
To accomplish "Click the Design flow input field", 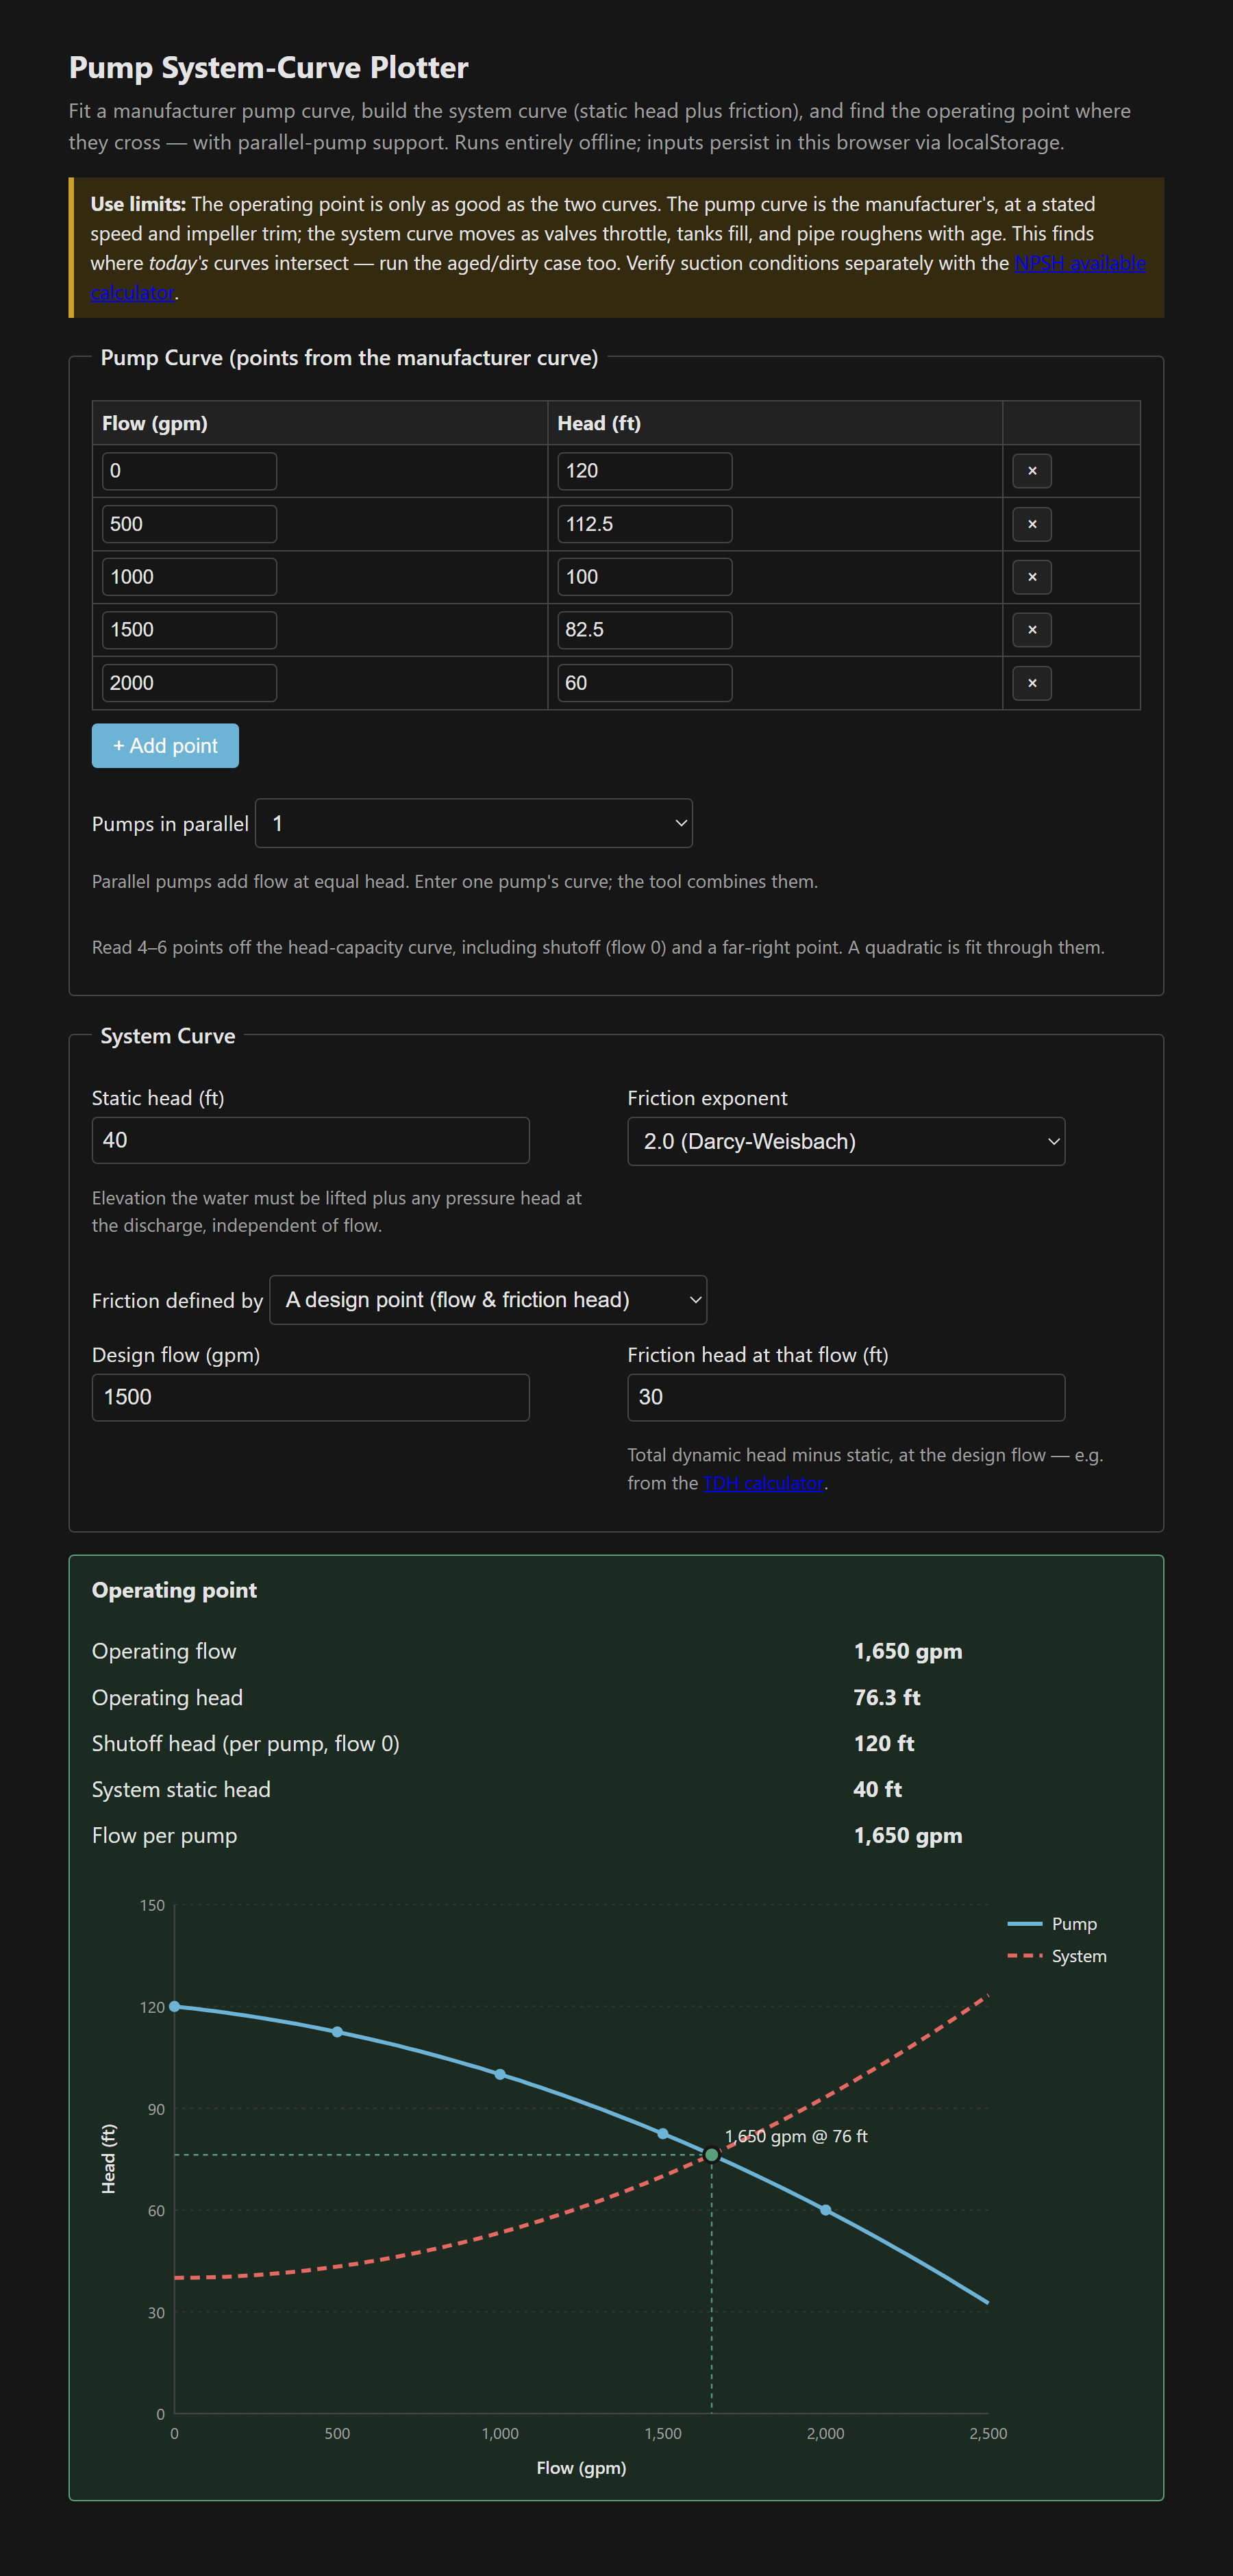I will pyautogui.click(x=310, y=1397).
